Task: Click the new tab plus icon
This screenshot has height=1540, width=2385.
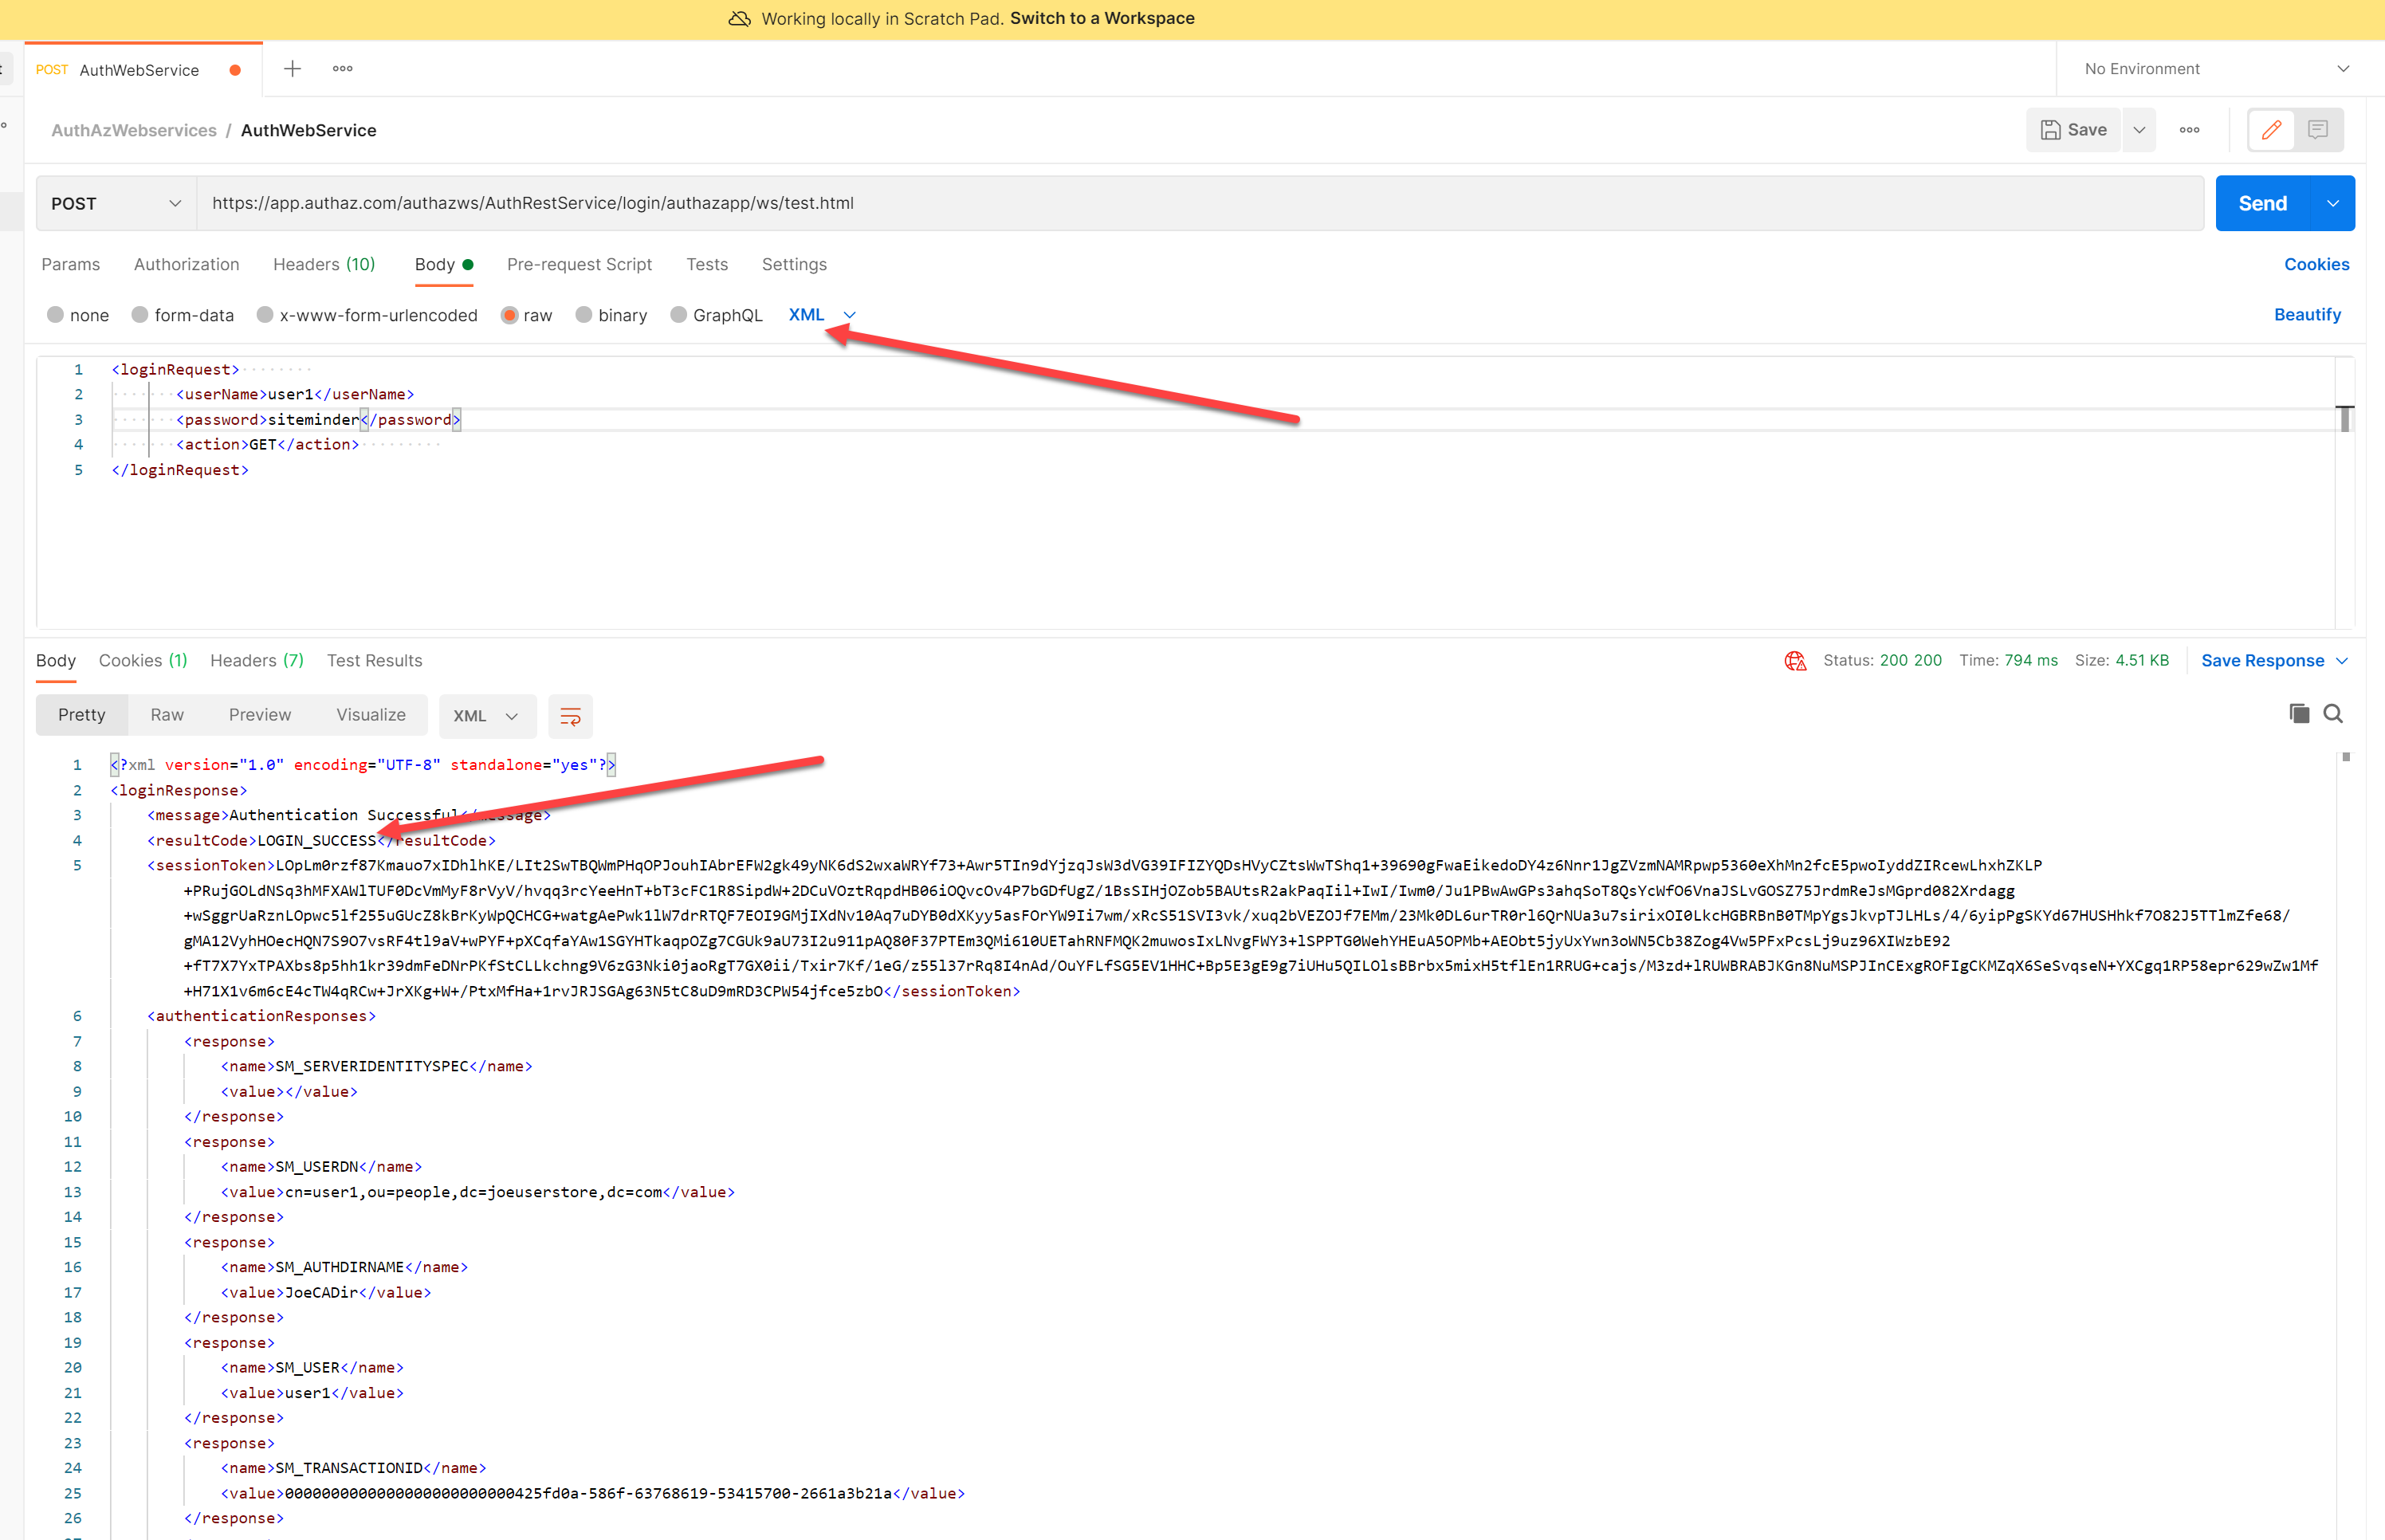Action: point(292,69)
